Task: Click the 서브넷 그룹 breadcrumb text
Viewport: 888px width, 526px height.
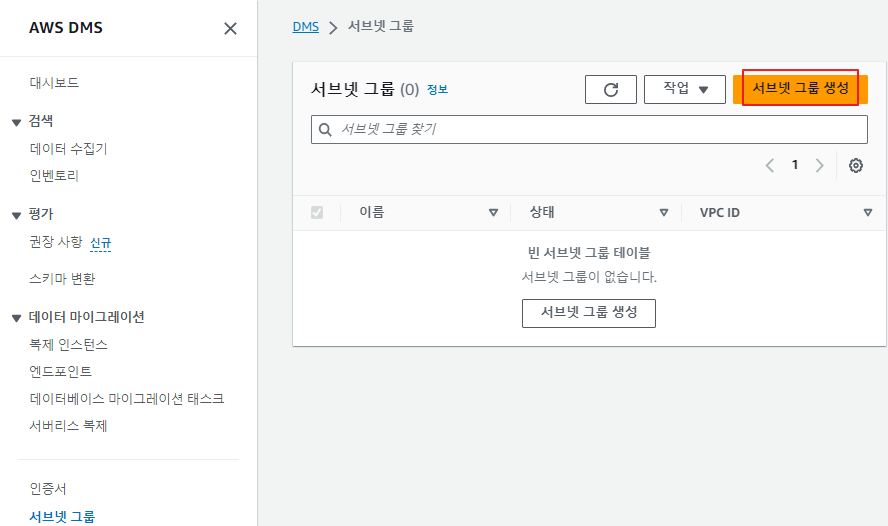Action: tap(381, 26)
